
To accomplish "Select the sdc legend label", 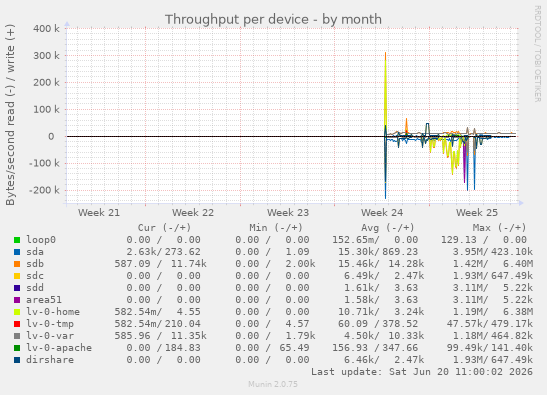I will 35,276.
